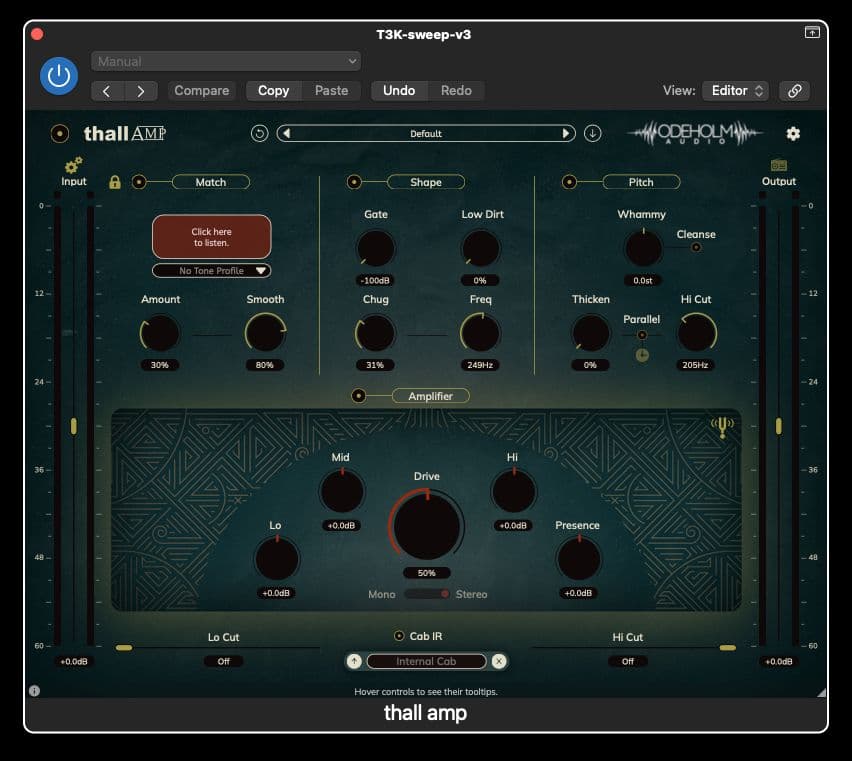This screenshot has width=852, height=761.
Task: Toggle the Cleanse option
Action: coord(696,248)
